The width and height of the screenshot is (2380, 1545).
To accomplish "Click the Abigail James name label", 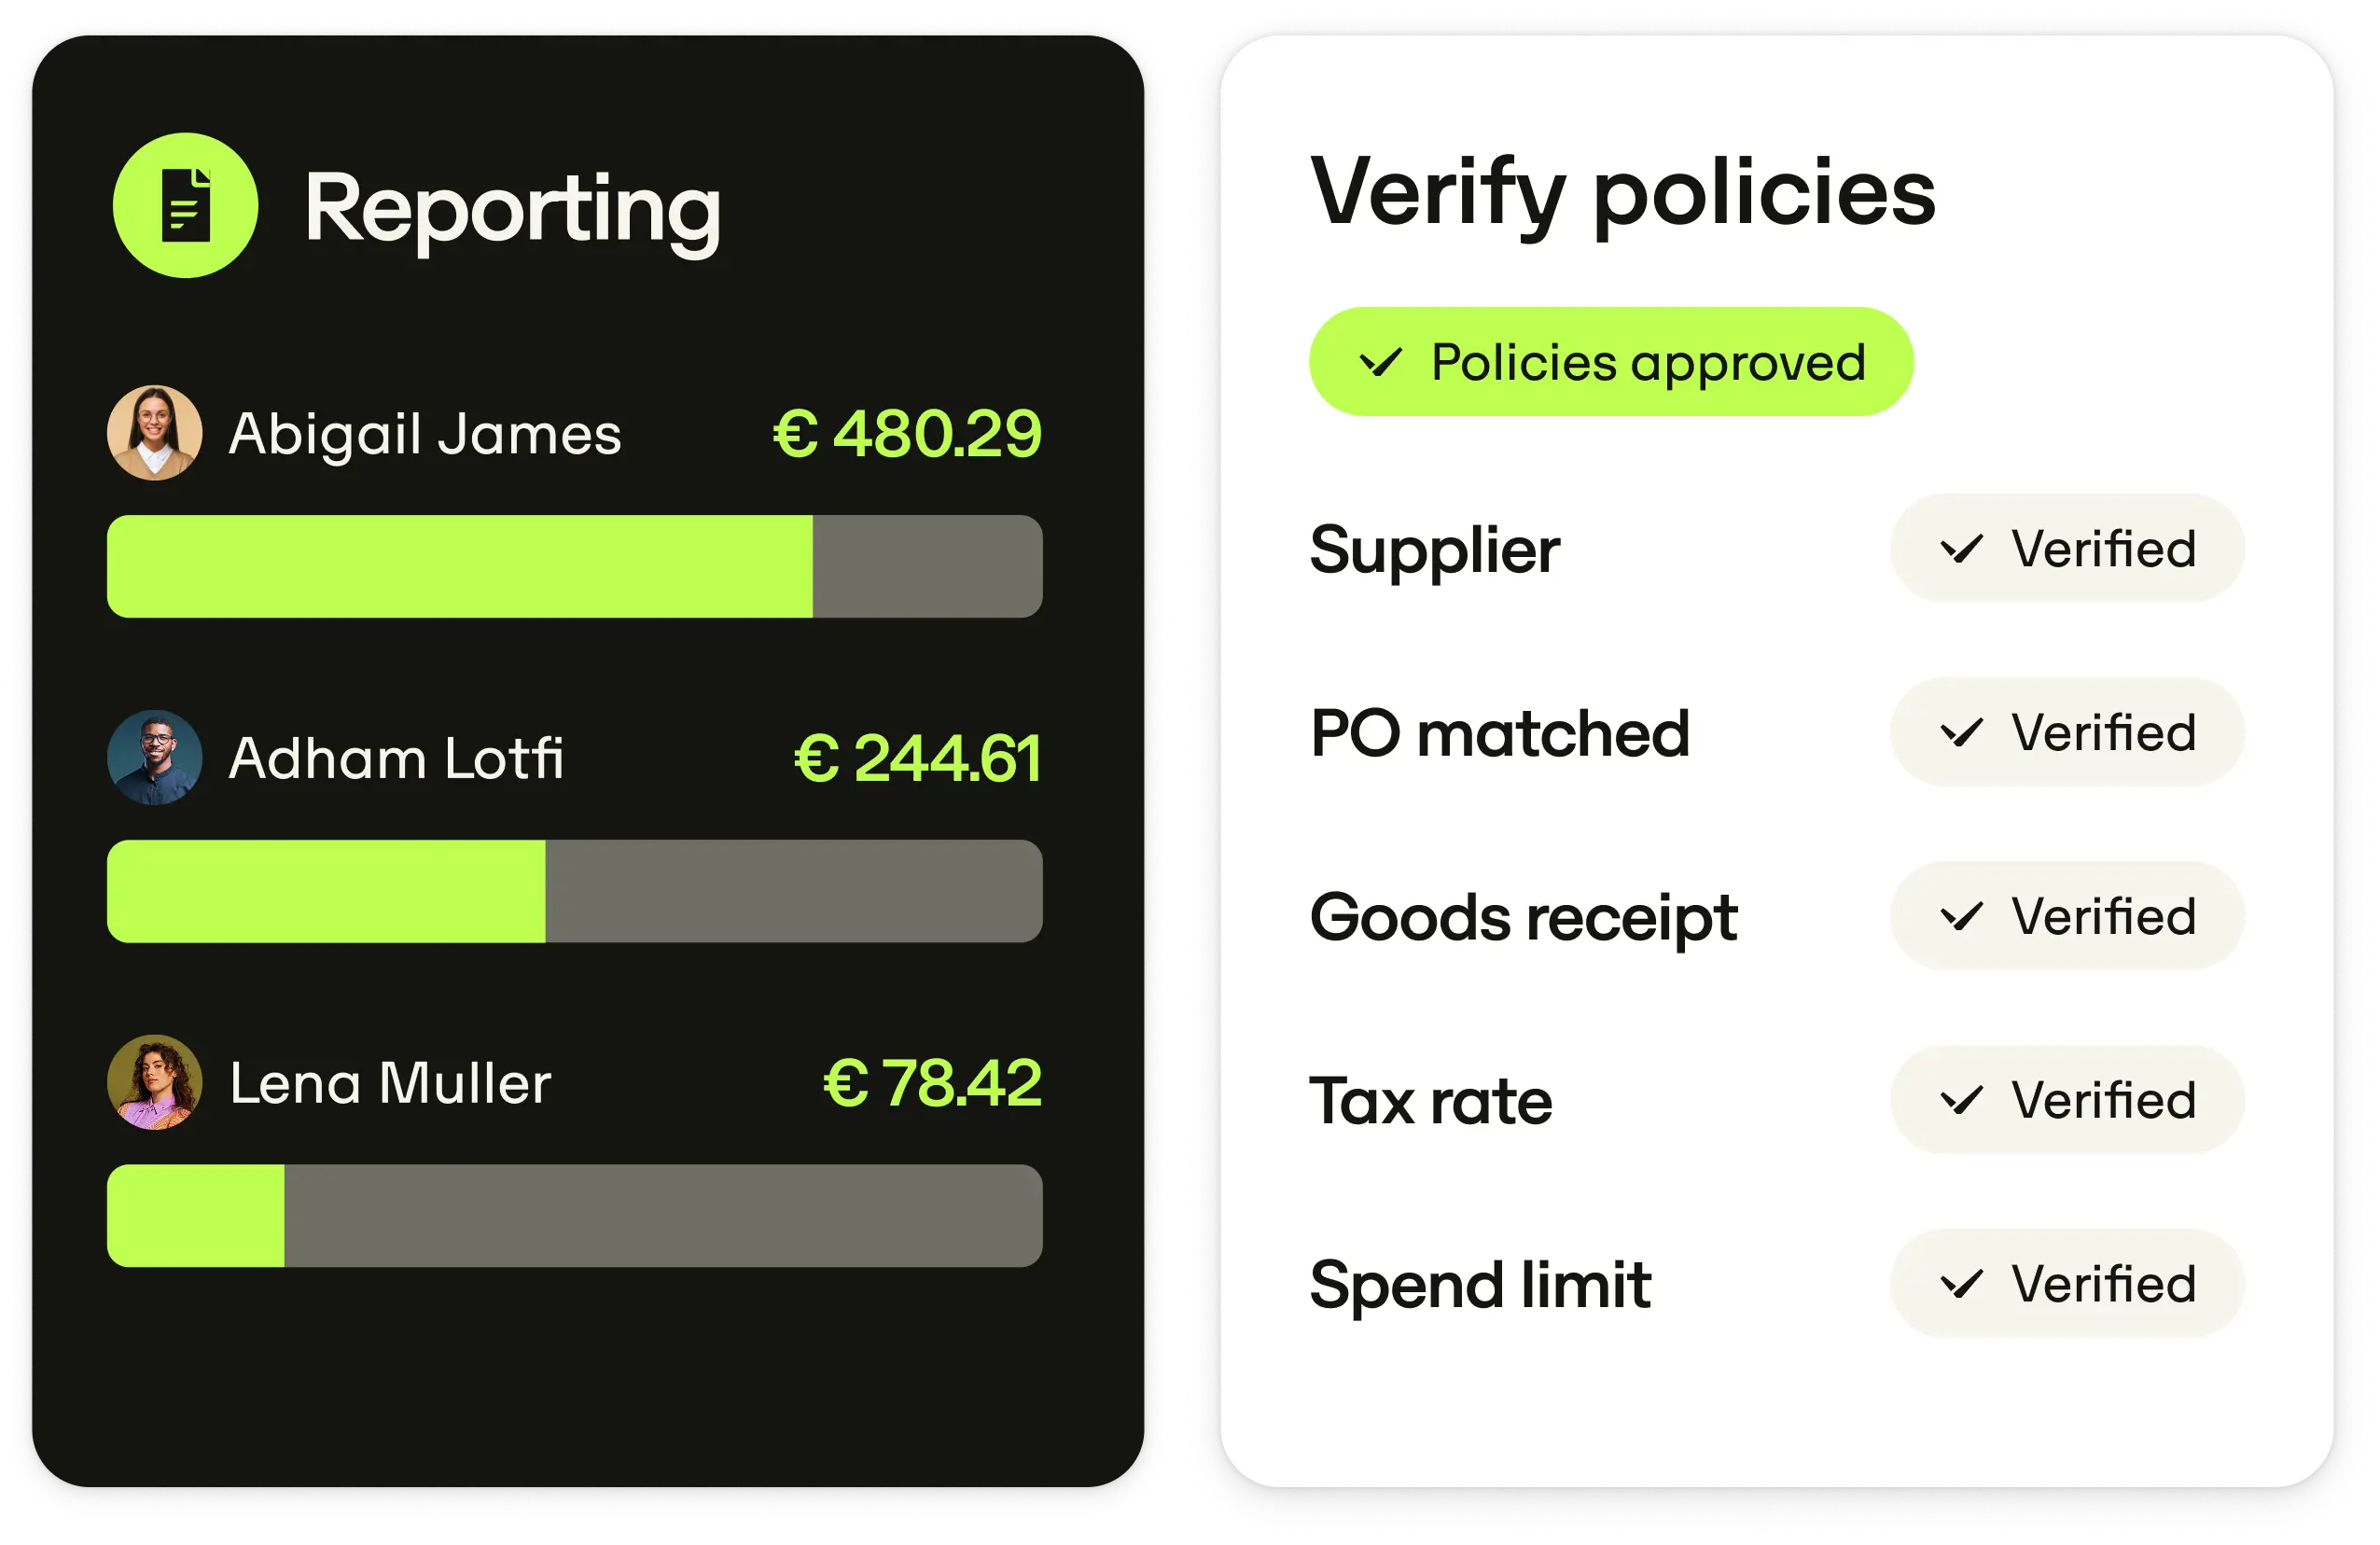I will (x=425, y=434).
